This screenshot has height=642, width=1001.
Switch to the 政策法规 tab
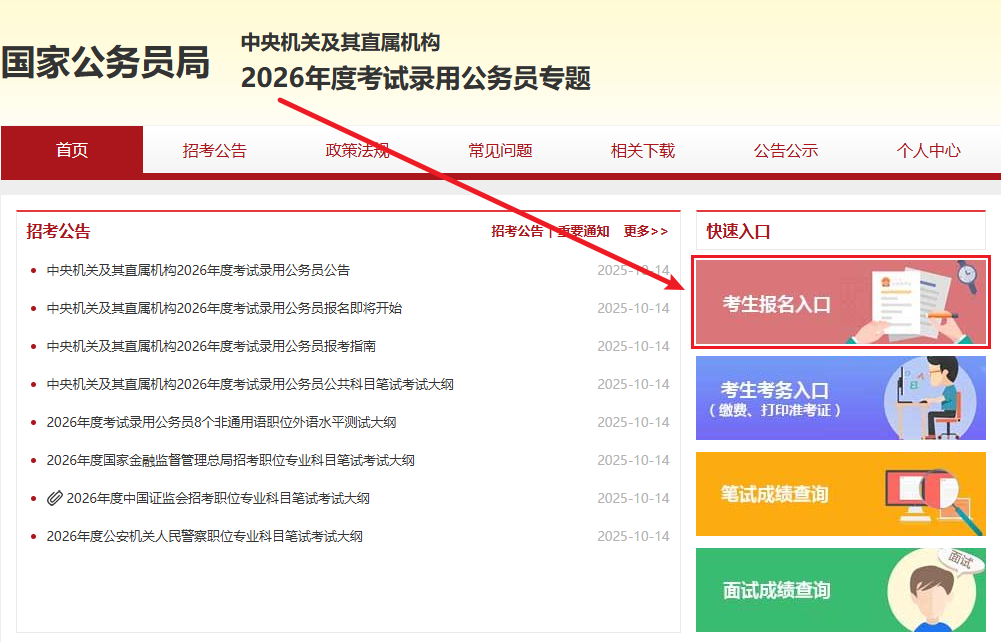358,152
